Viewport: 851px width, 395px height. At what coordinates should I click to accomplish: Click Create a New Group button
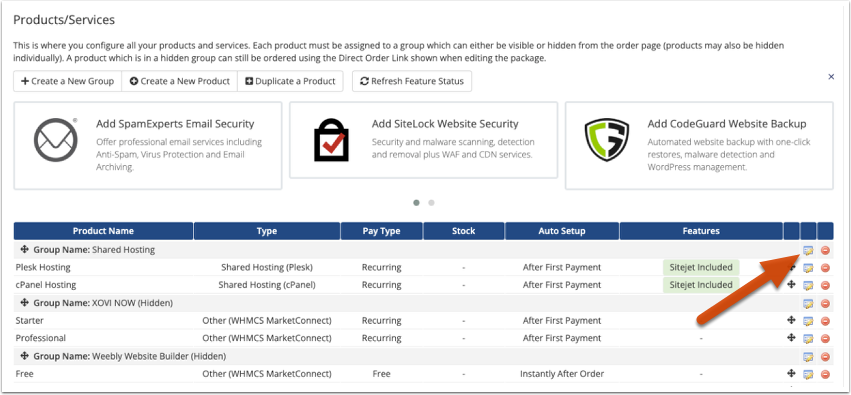click(67, 81)
